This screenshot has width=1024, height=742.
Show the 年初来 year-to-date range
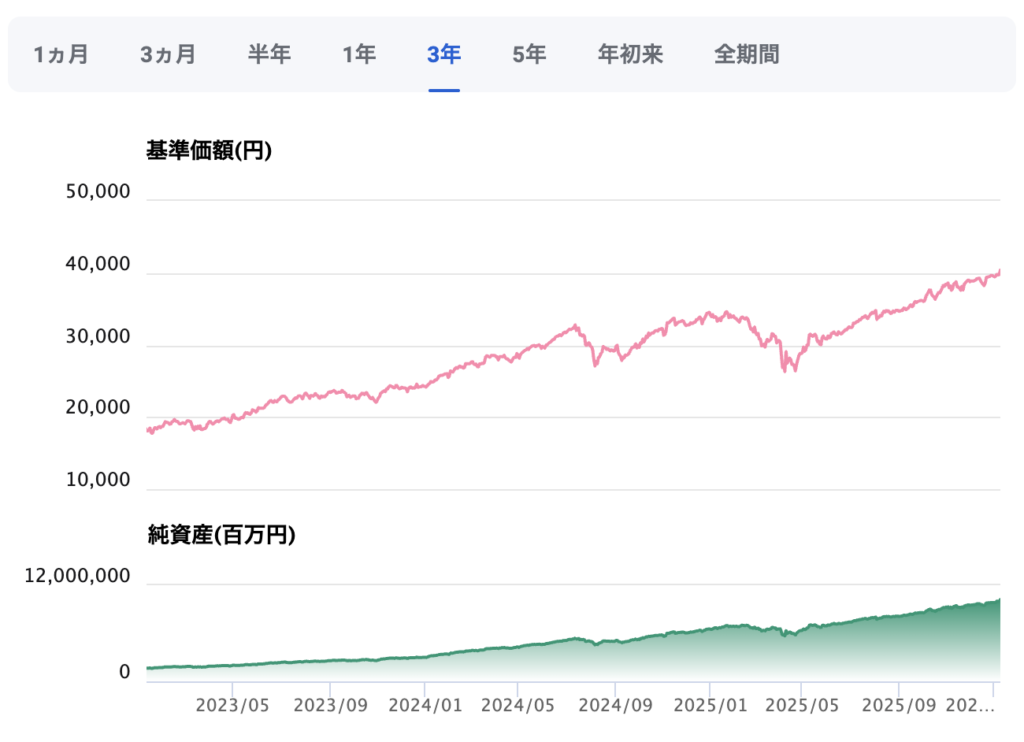[630, 54]
